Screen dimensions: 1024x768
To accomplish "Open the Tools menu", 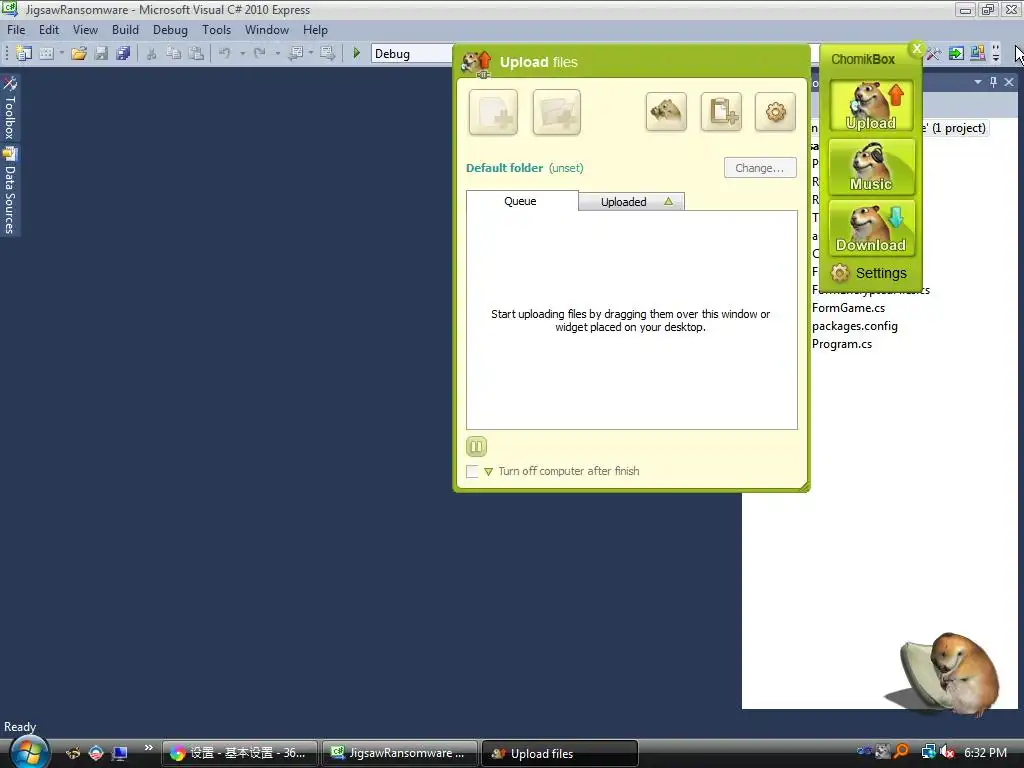I will tap(216, 30).
